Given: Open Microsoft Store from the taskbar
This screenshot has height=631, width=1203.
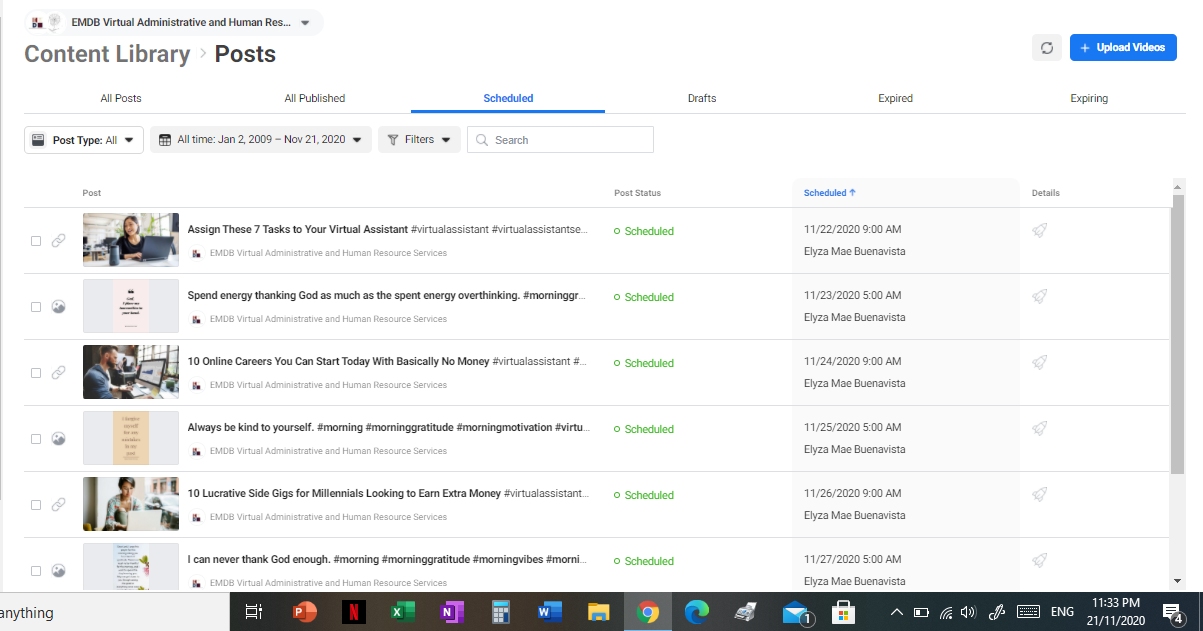Looking at the screenshot, I should click(x=843, y=612).
